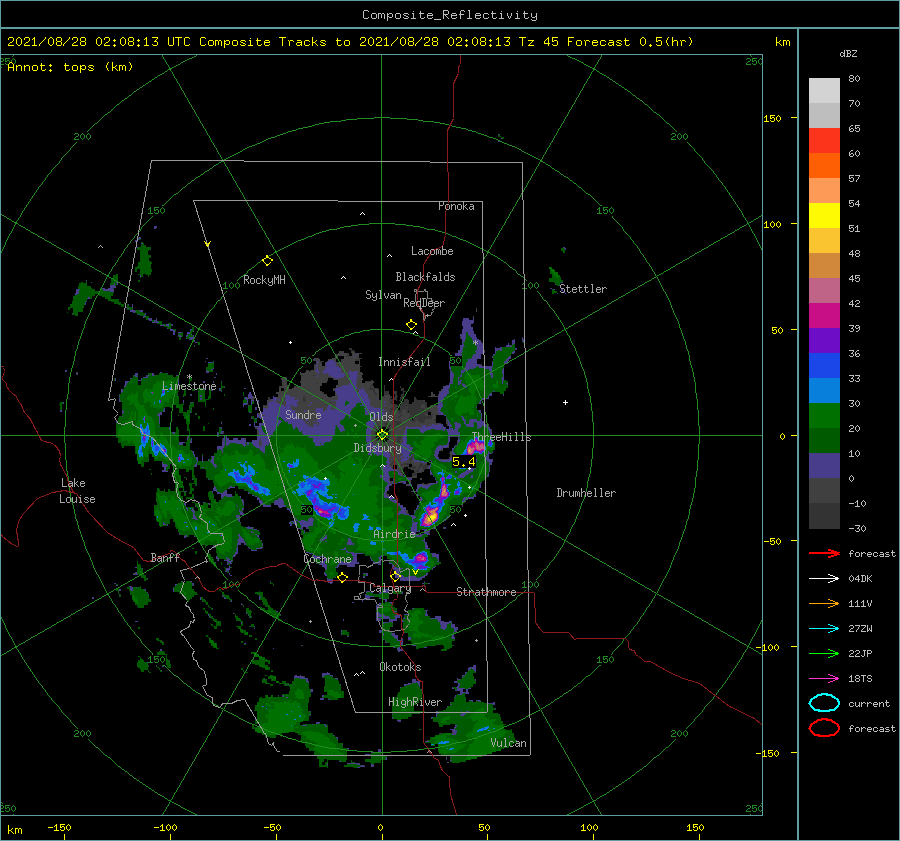Click the 'Annot: tops (km)' label
This screenshot has width=900, height=841.
pos(70,67)
